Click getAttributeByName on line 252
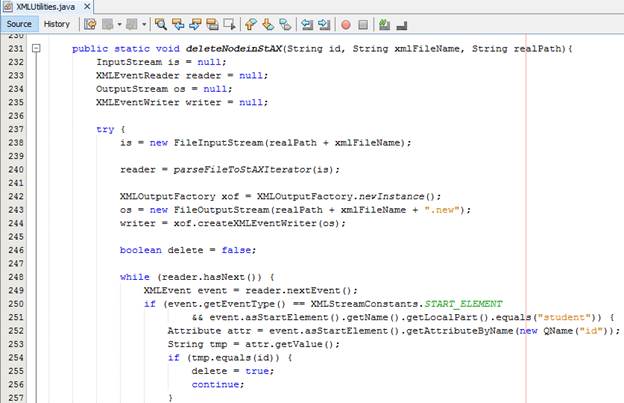Screen dimensions: 624x403 click(460, 331)
